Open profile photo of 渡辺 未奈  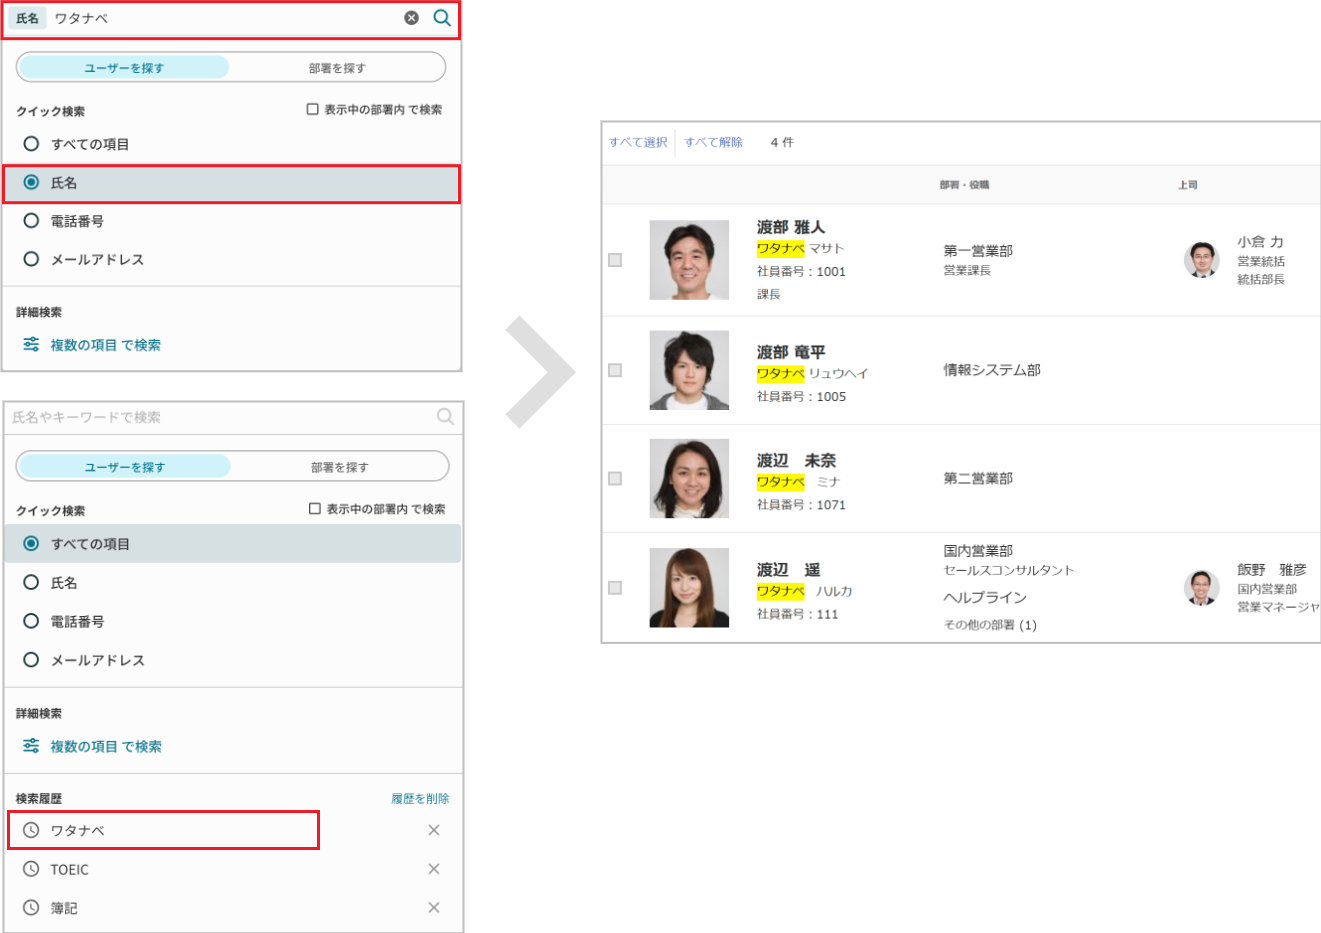pos(689,478)
